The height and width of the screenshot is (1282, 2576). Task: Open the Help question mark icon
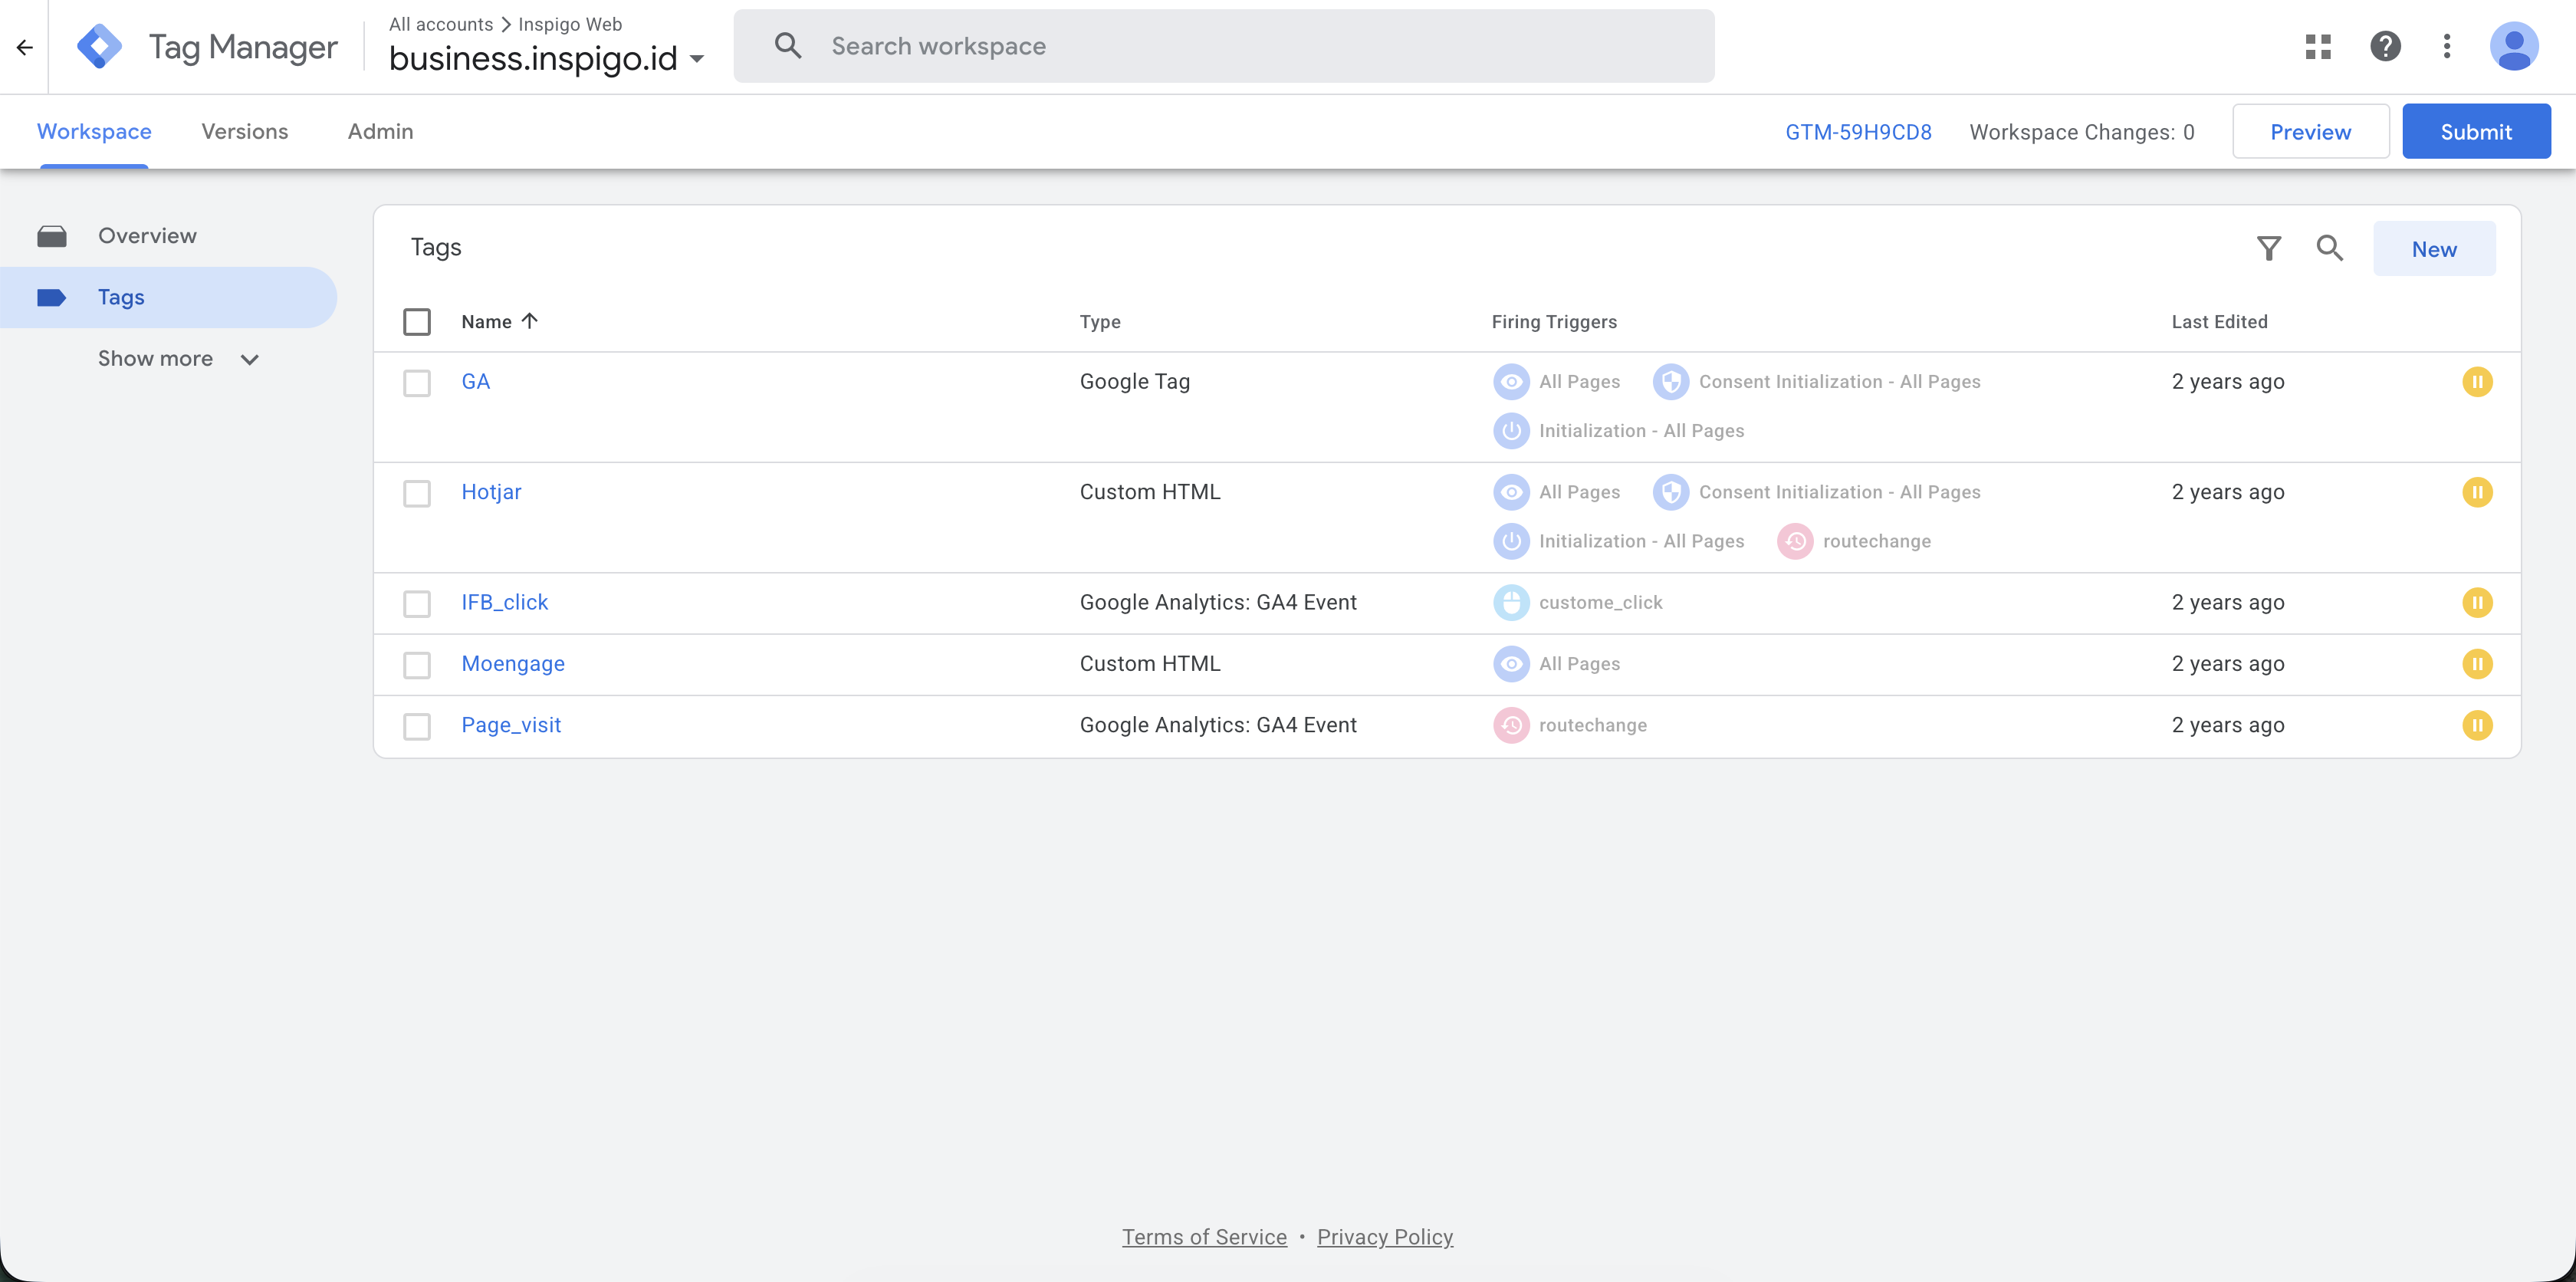(x=2385, y=46)
